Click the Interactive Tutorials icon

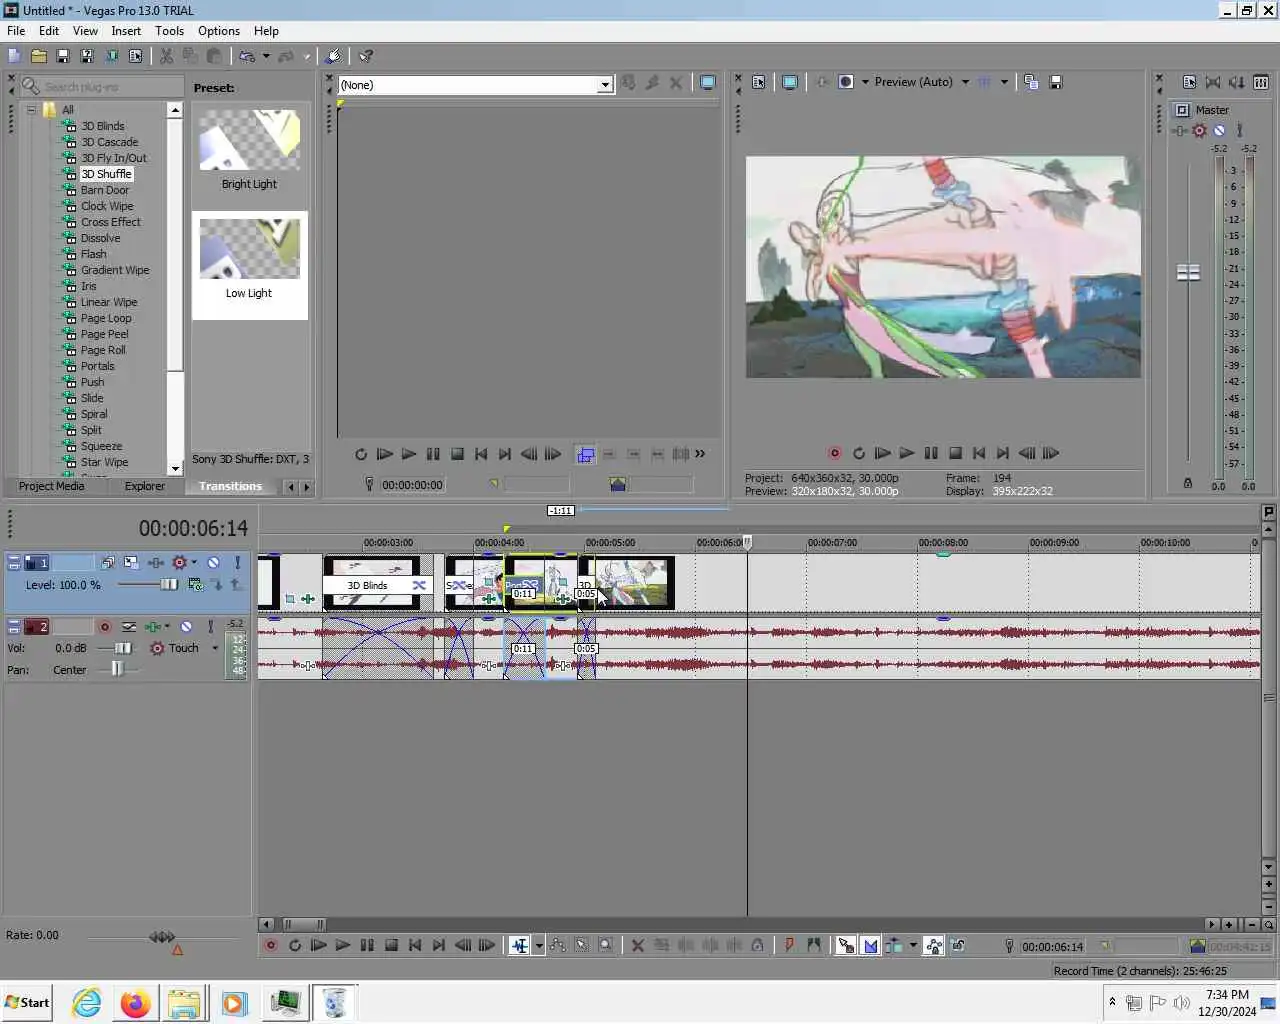pyautogui.click(x=334, y=56)
